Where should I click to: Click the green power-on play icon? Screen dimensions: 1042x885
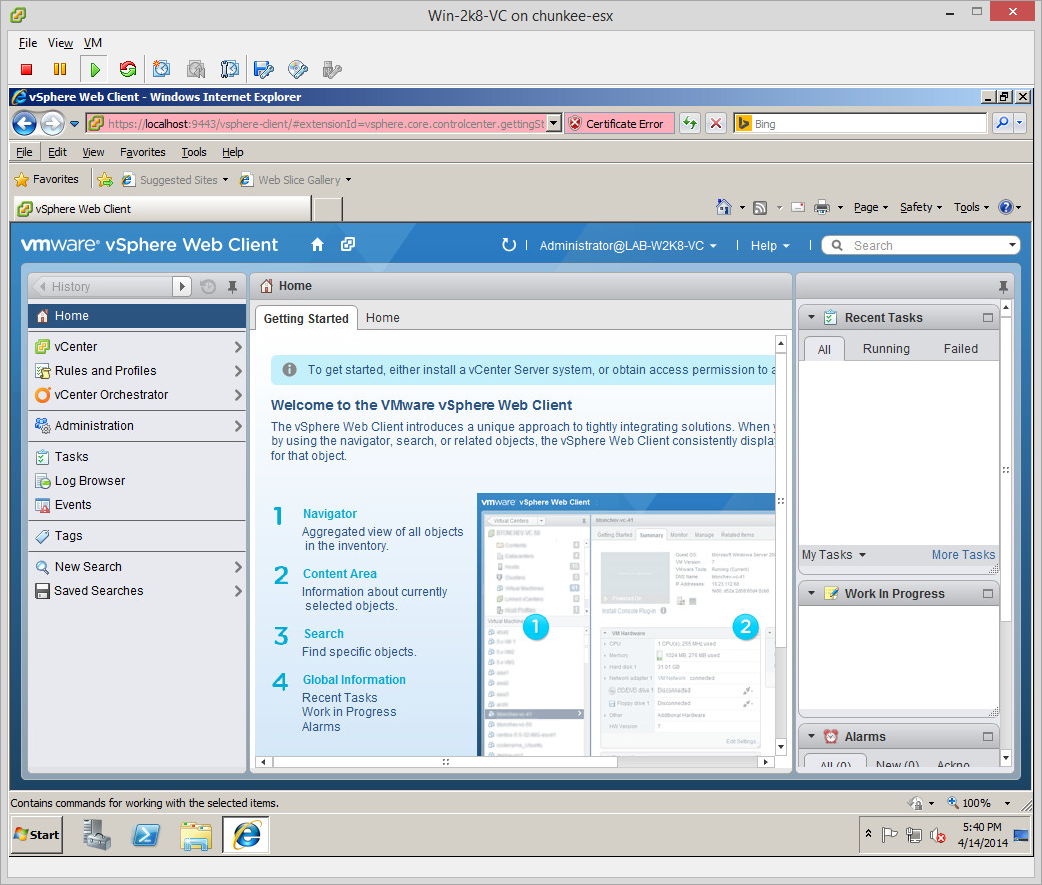(x=95, y=69)
